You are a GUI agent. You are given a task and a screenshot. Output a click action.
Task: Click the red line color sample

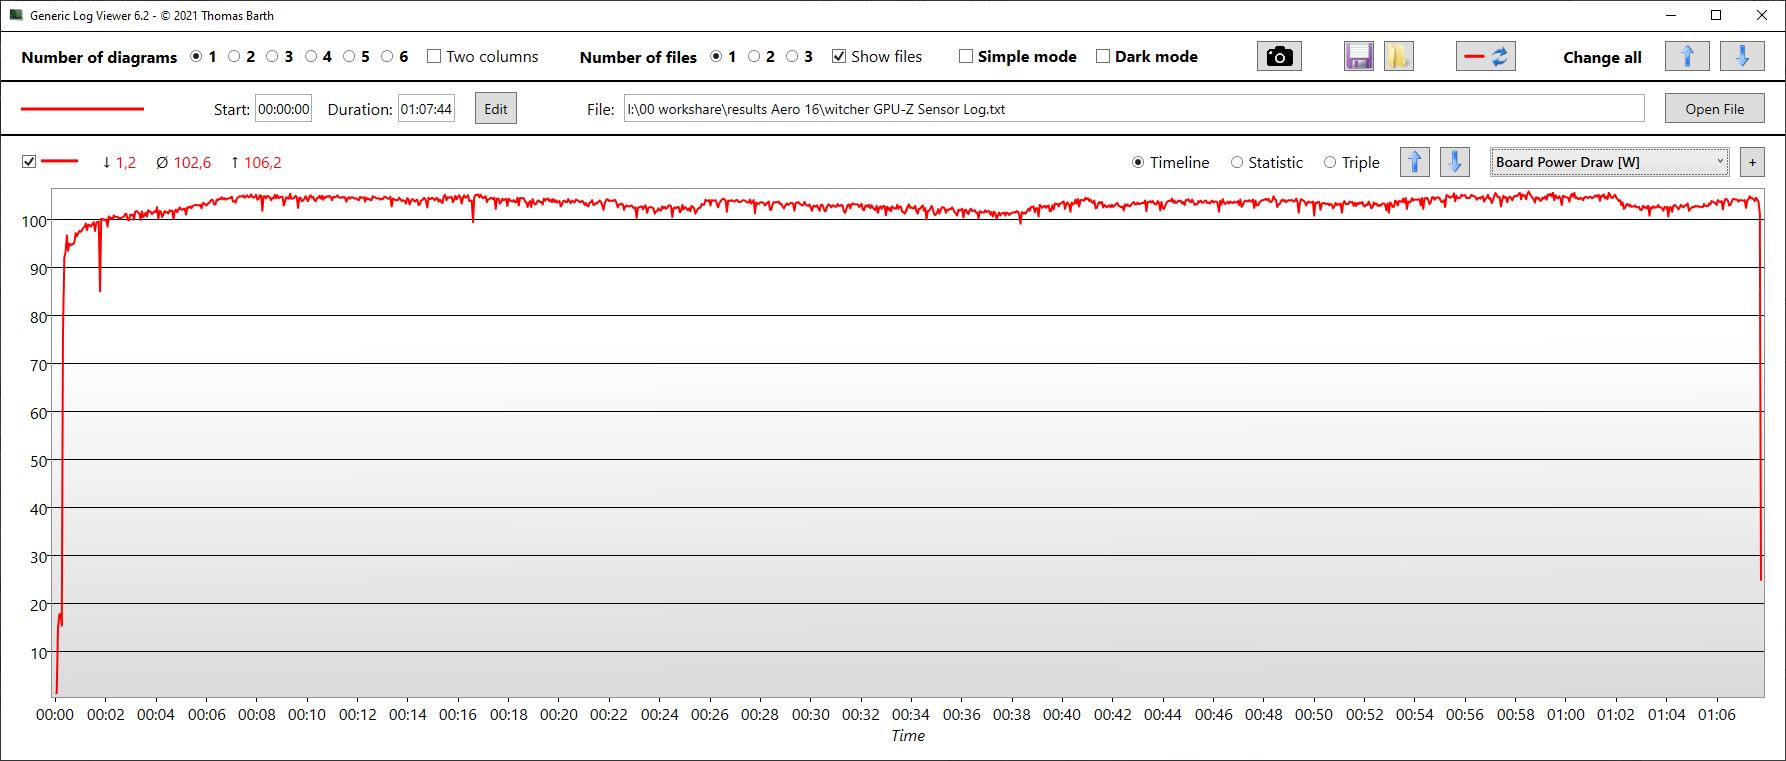click(x=82, y=109)
